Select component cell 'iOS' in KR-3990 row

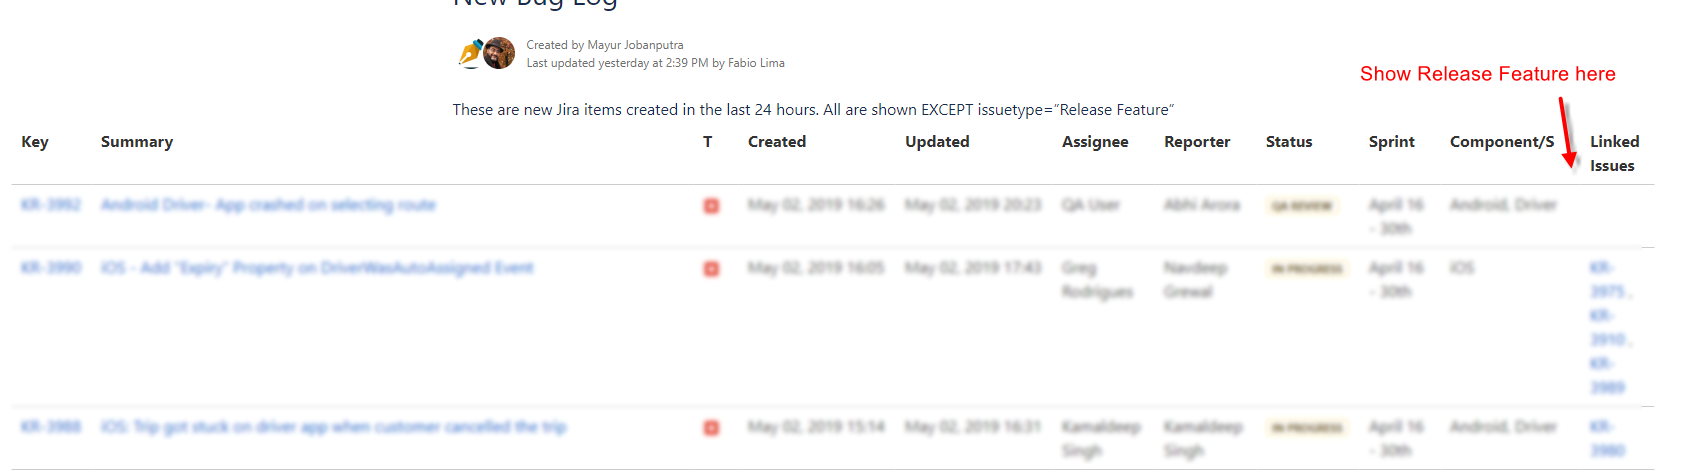click(1462, 268)
